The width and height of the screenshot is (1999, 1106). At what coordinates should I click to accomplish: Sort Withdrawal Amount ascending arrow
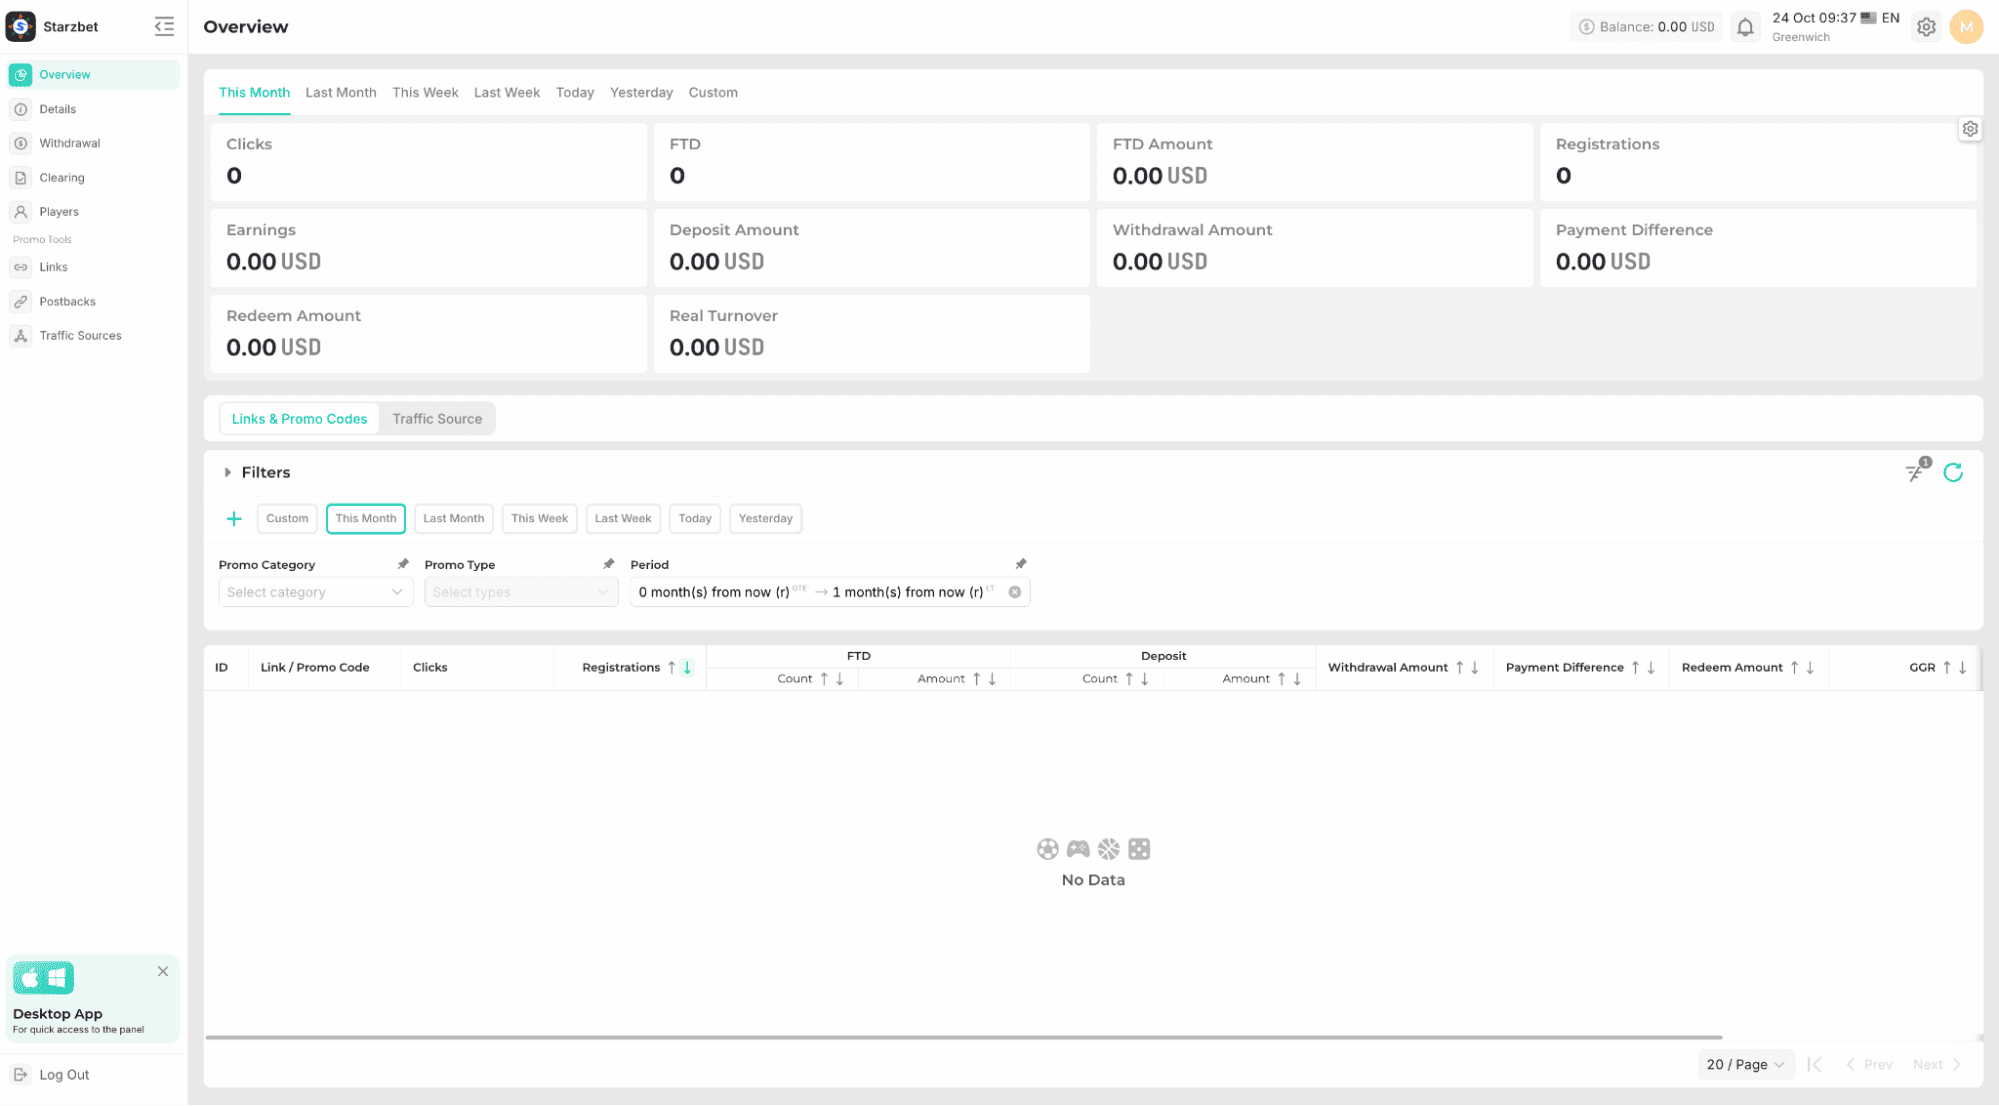pyautogui.click(x=1459, y=668)
